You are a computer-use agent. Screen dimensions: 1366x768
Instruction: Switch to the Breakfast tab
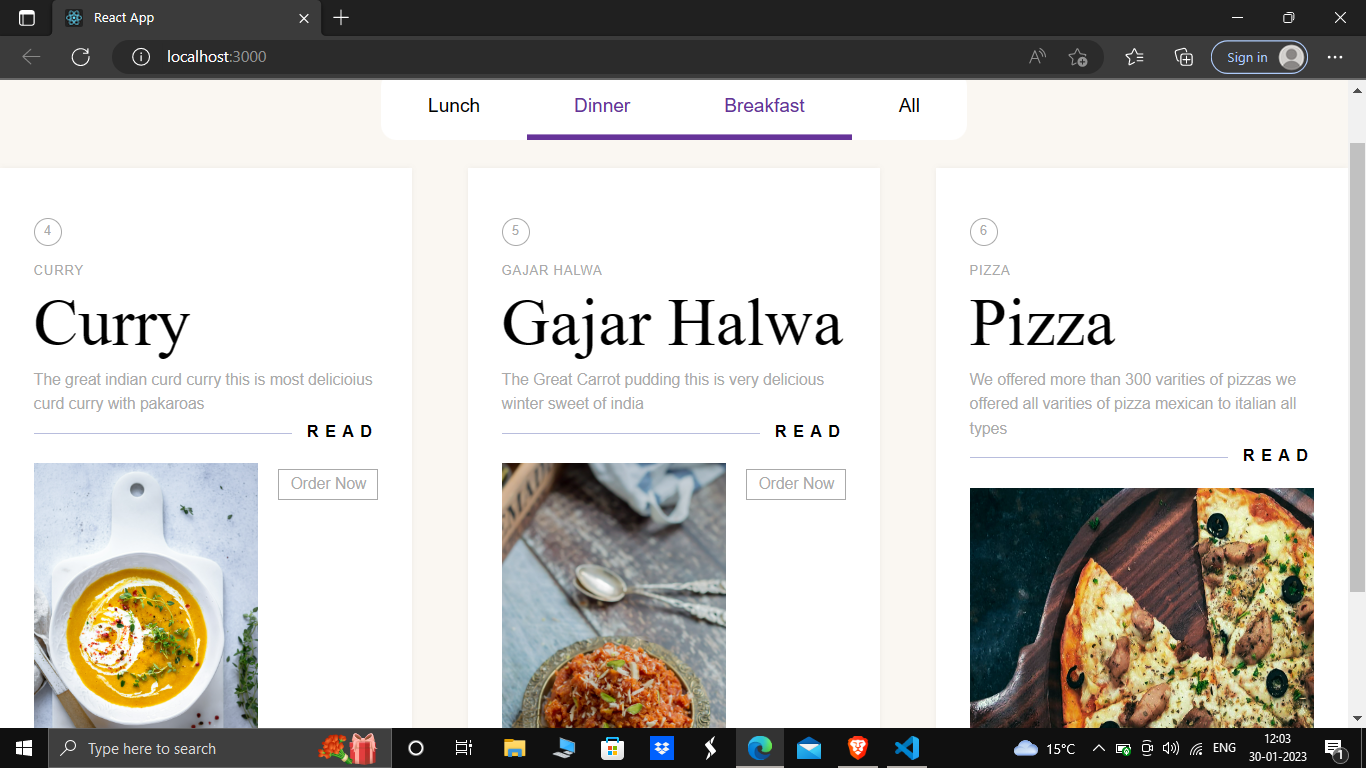pyautogui.click(x=764, y=105)
